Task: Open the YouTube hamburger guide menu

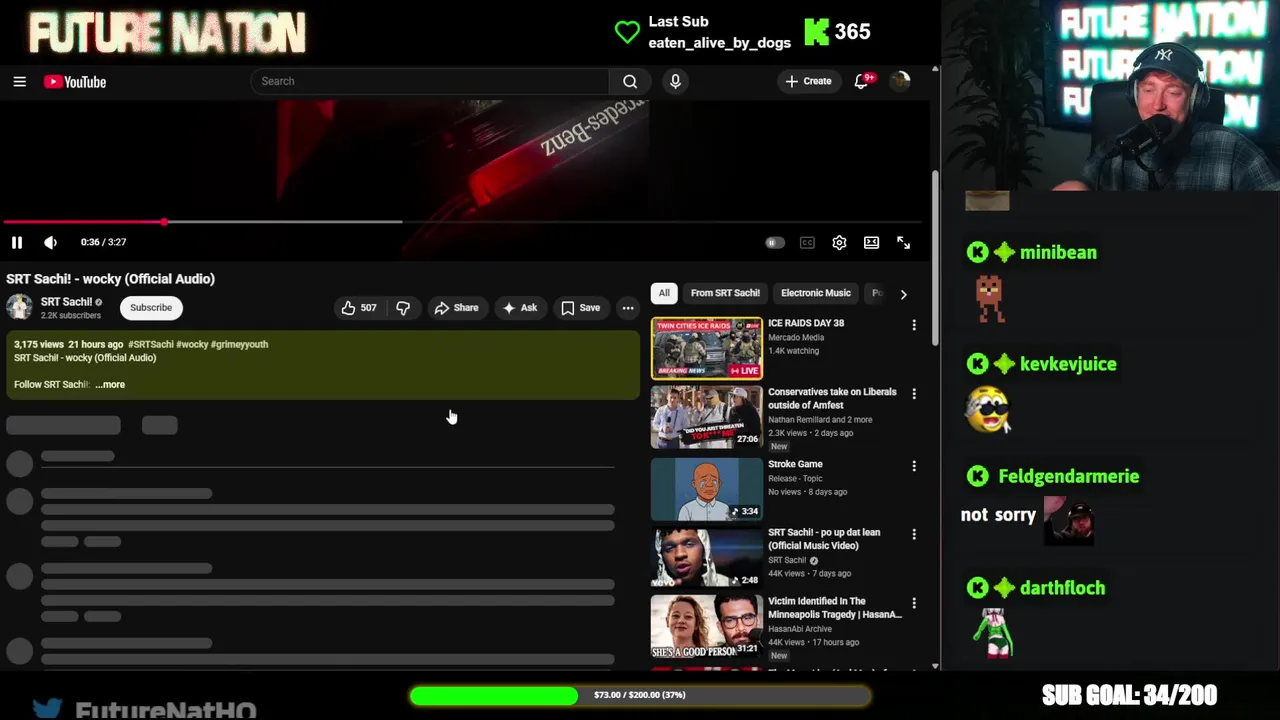Action: [x=19, y=82]
